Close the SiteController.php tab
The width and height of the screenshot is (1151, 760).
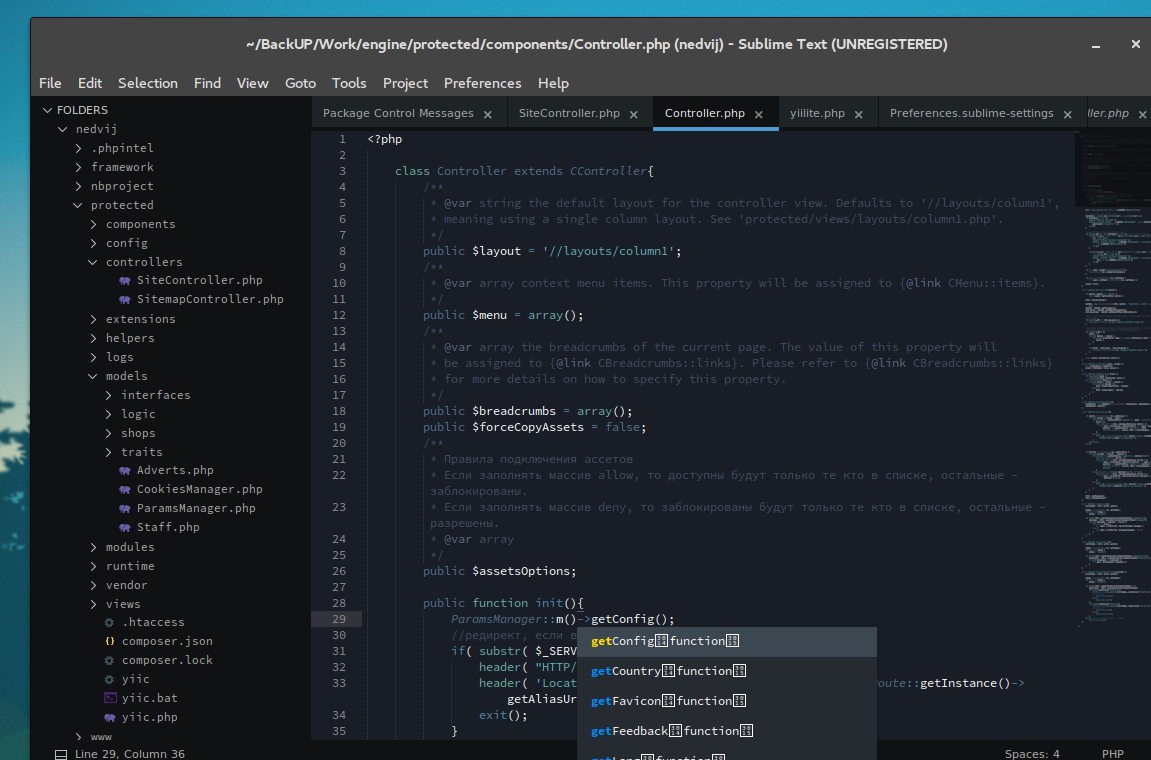click(x=633, y=115)
